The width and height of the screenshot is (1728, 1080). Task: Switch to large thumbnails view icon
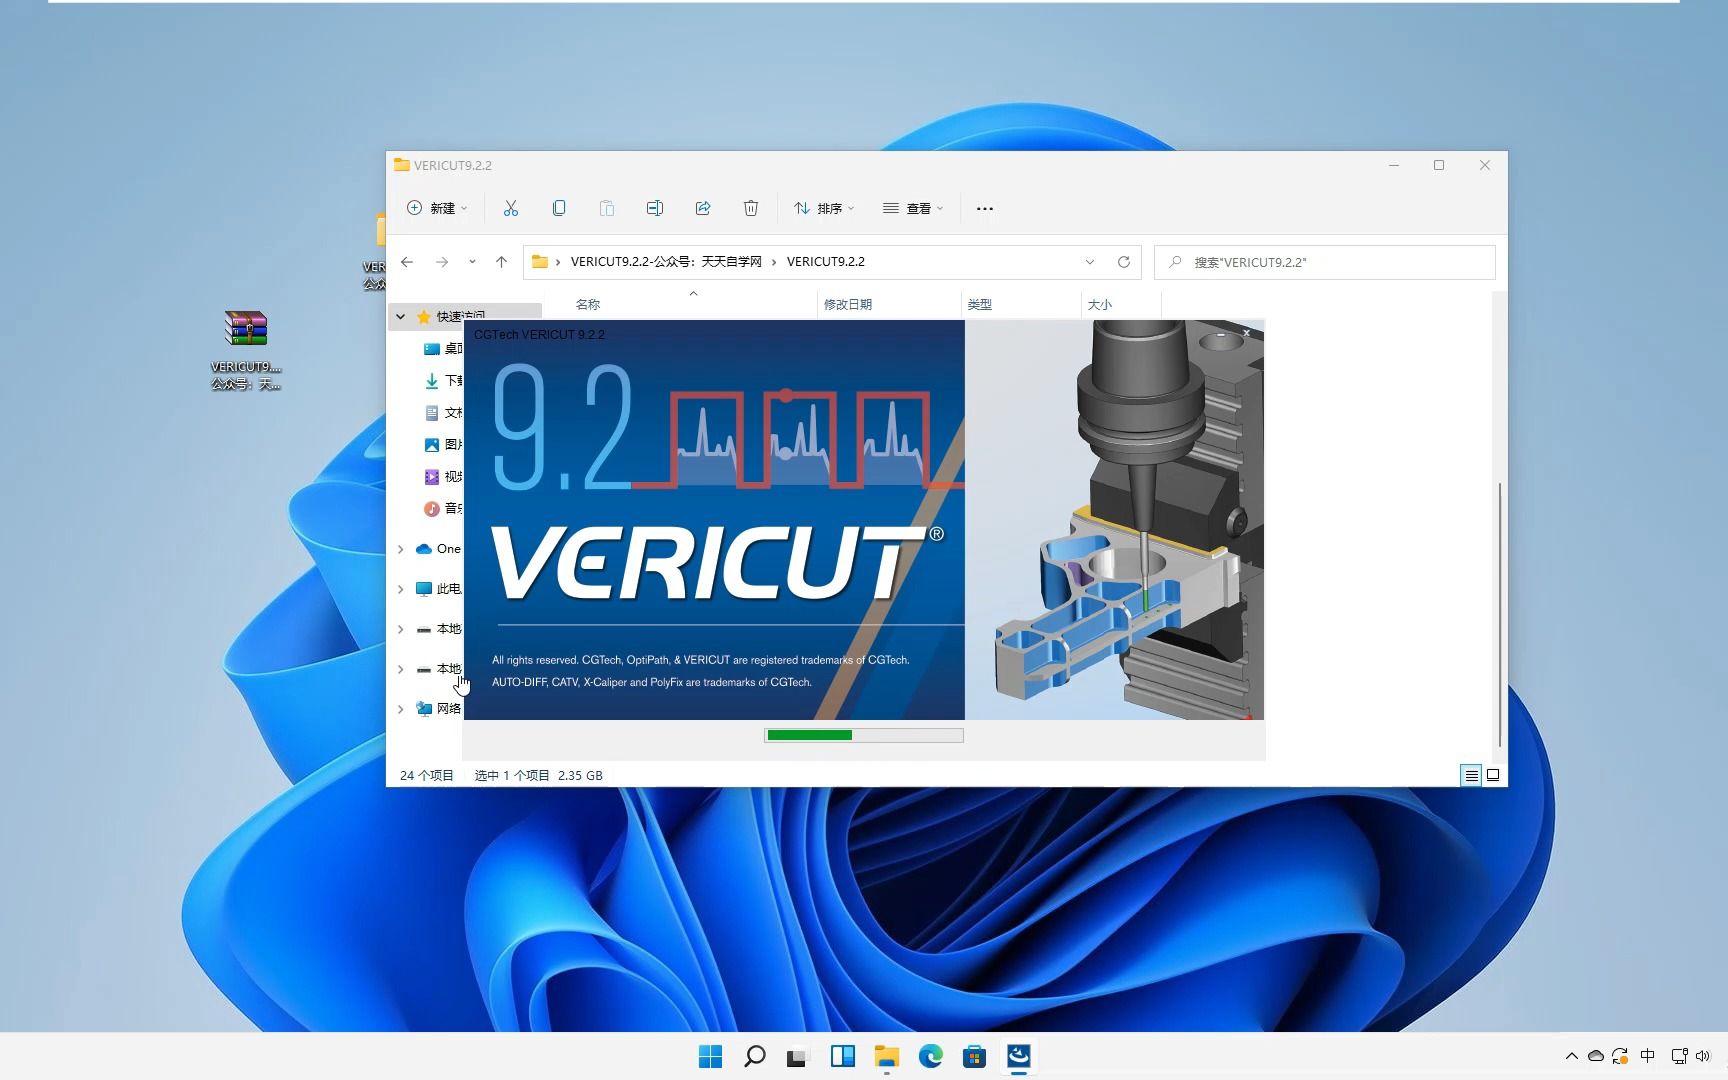[x=1493, y=775]
